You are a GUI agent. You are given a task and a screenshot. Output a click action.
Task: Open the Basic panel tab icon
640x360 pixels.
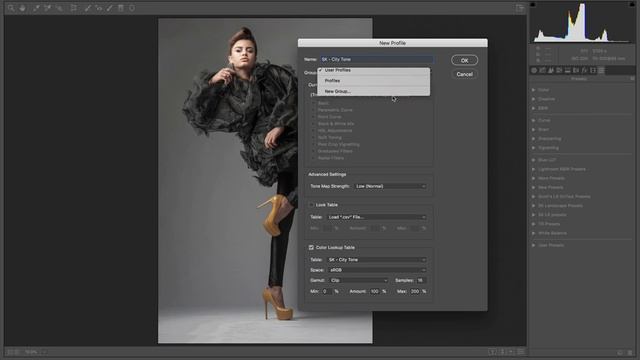[x=534, y=70]
